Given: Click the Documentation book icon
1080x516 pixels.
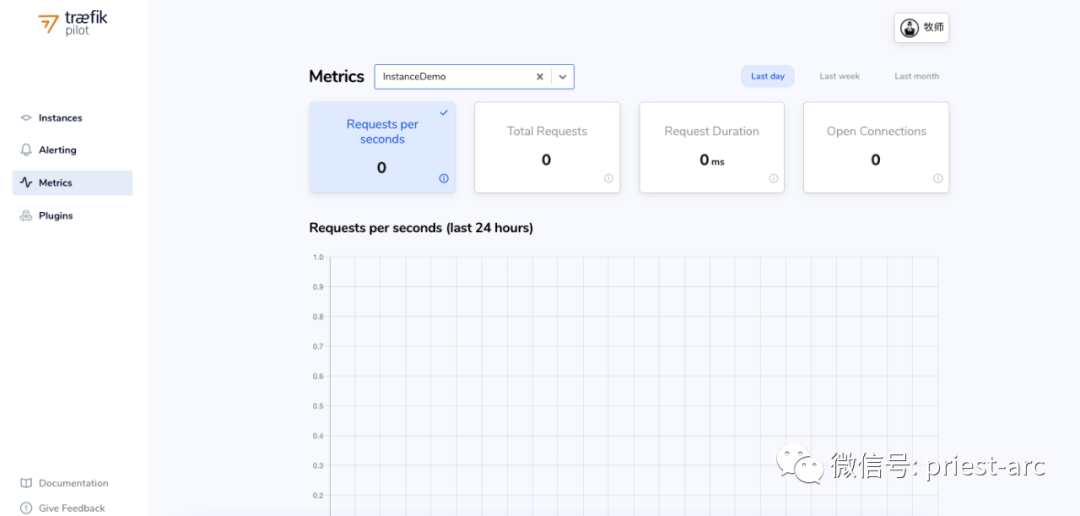Looking at the screenshot, I should [26, 483].
